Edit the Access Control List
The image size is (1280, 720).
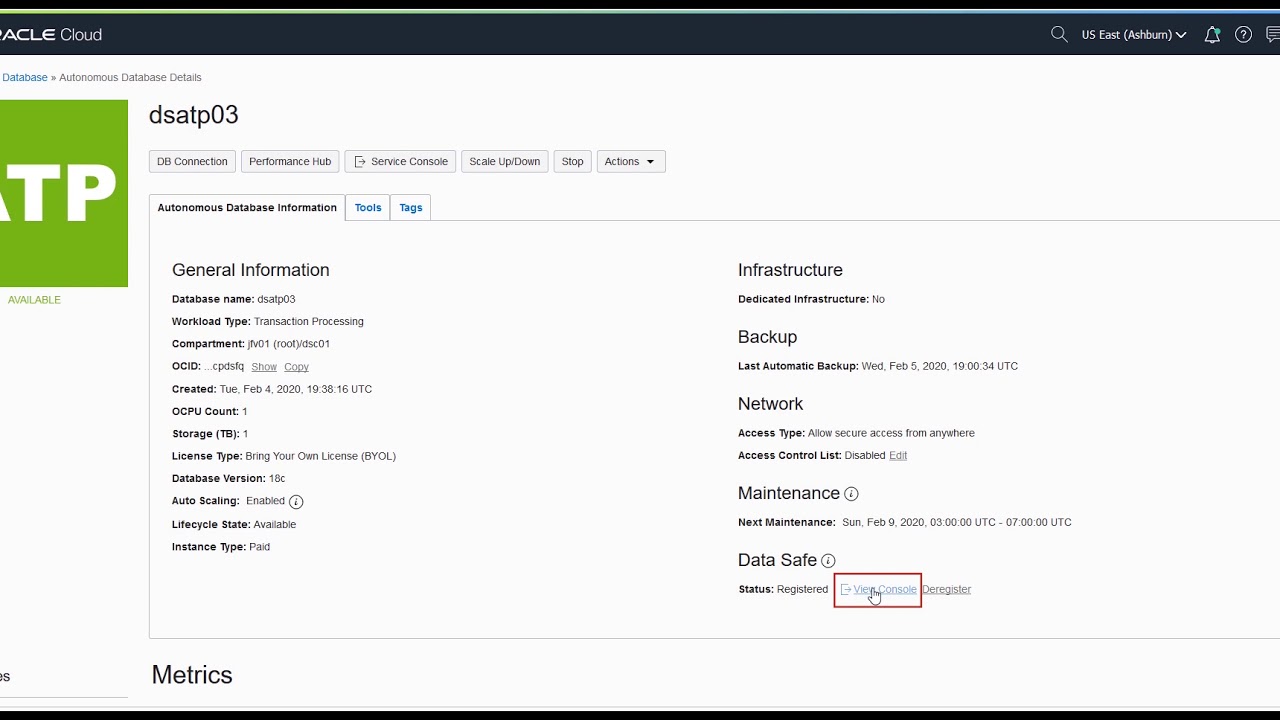point(898,455)
